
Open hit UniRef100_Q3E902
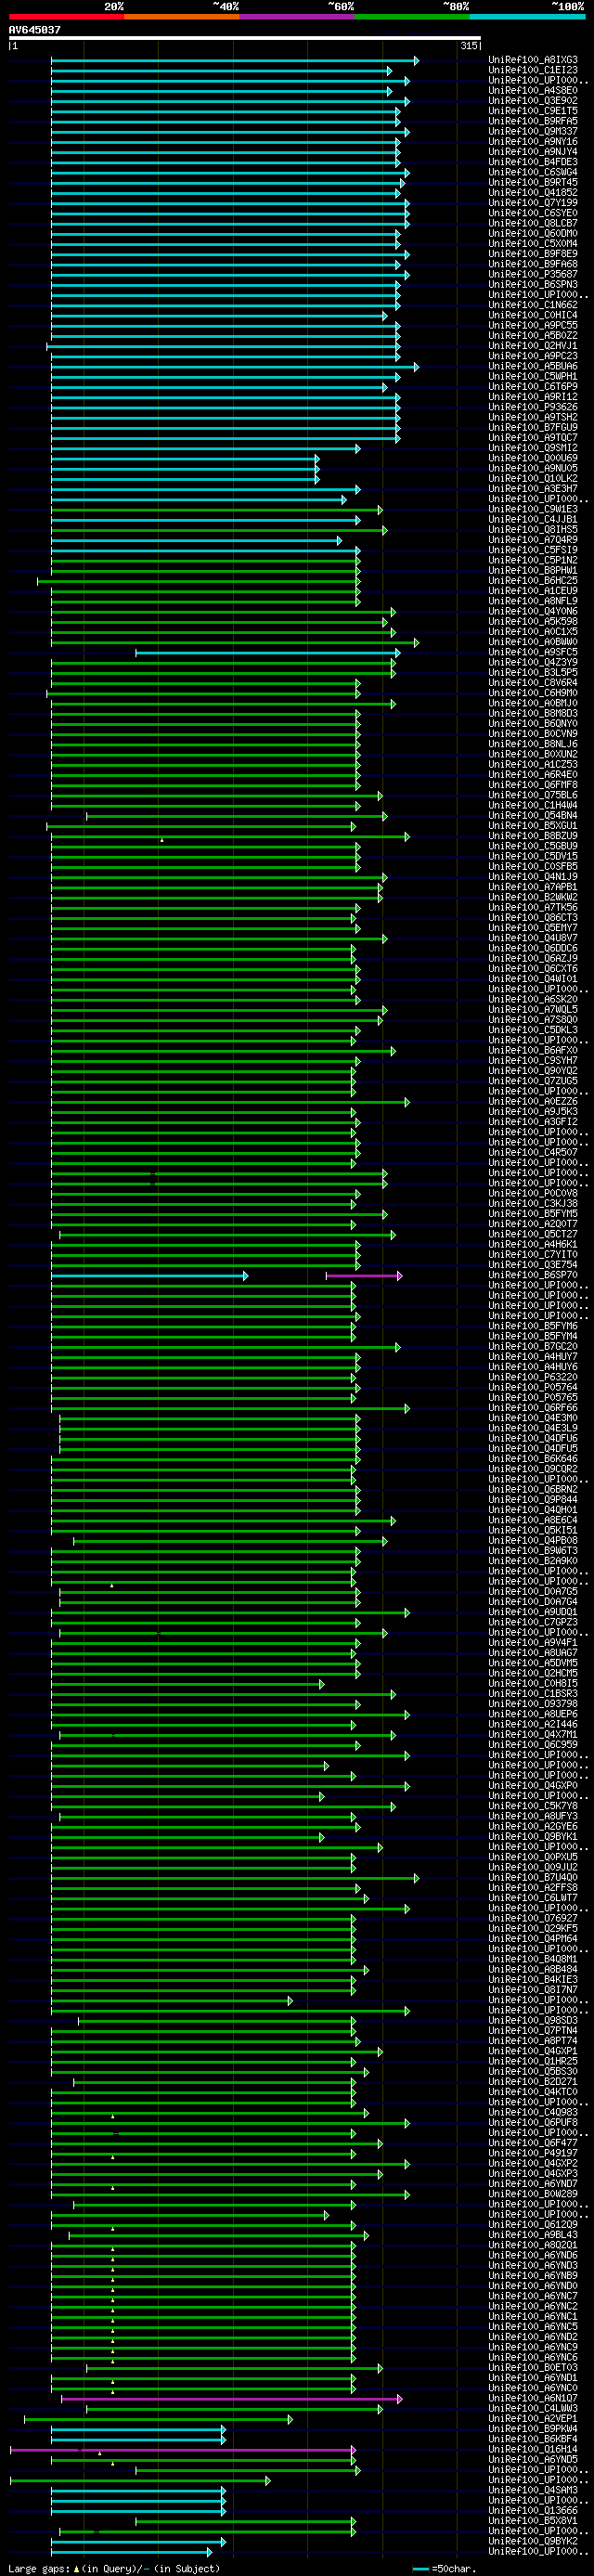click(532, 101)
